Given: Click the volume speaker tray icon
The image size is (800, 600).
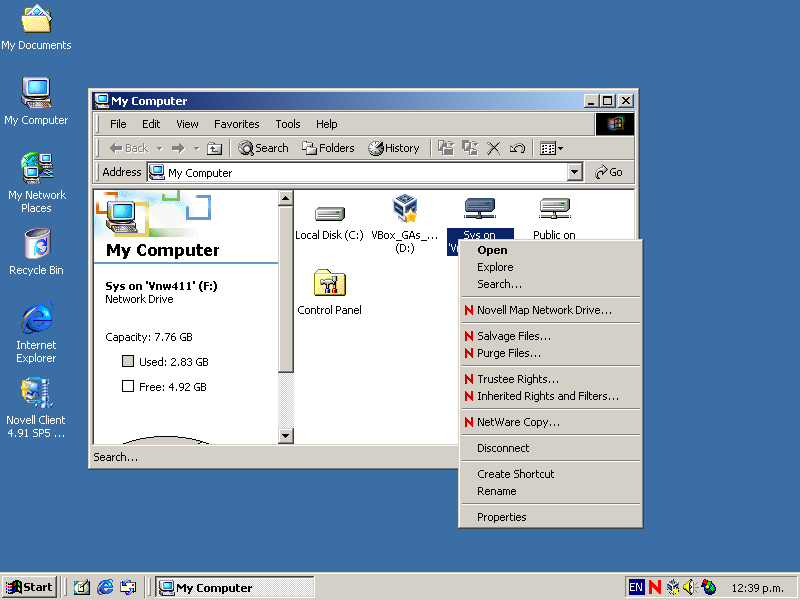Looking at the screenshot, I should pyautogui.click(x=689, y=588).
